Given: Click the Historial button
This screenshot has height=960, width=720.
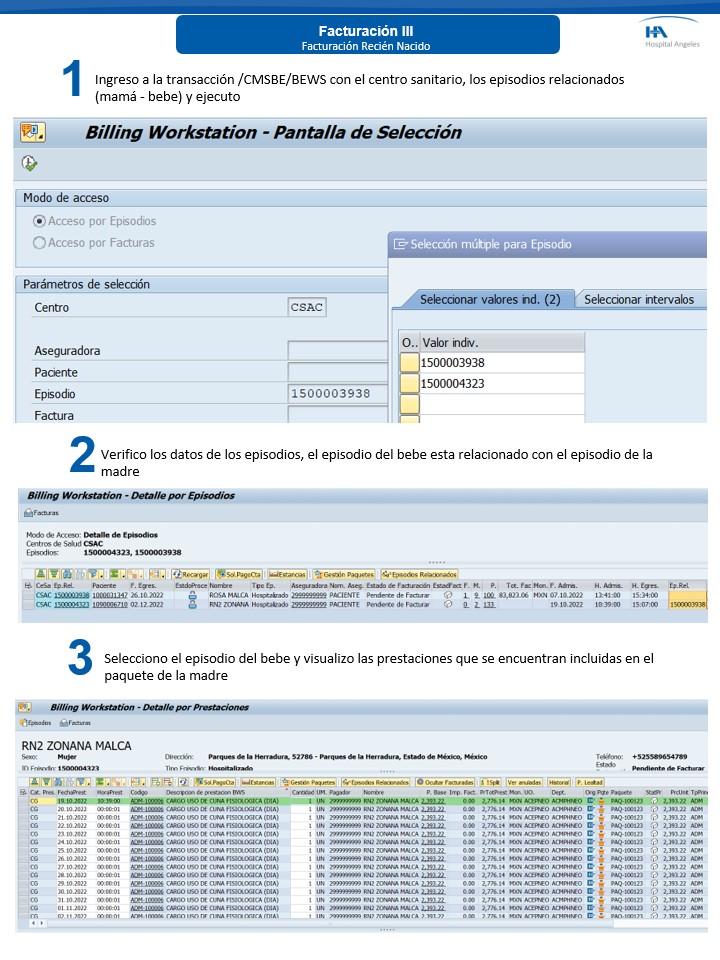Looking at the screenshot, I should tap(558, 782).
